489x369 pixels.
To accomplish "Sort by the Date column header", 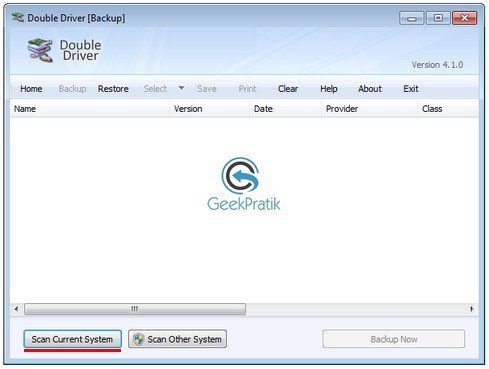I will pos(286,109).
